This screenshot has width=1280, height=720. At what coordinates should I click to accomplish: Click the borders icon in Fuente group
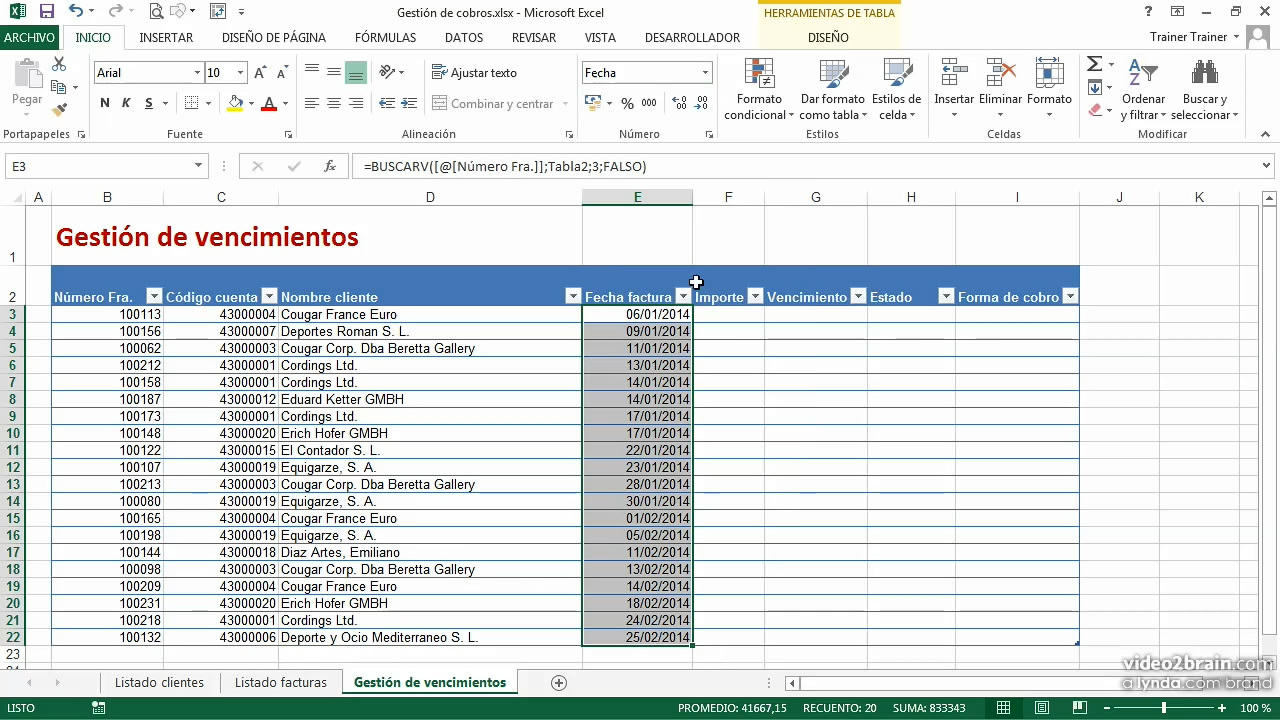click(189, 103)
